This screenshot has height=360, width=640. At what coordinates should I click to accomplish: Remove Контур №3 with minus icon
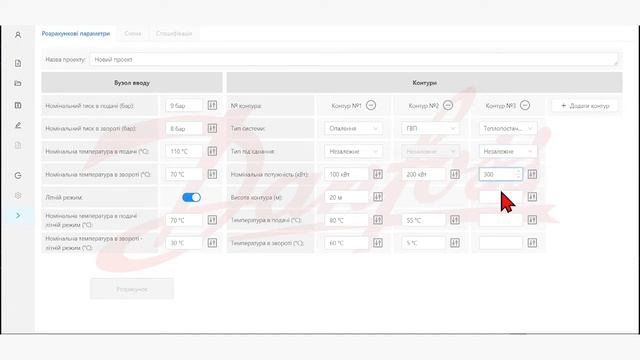point(525,105)
